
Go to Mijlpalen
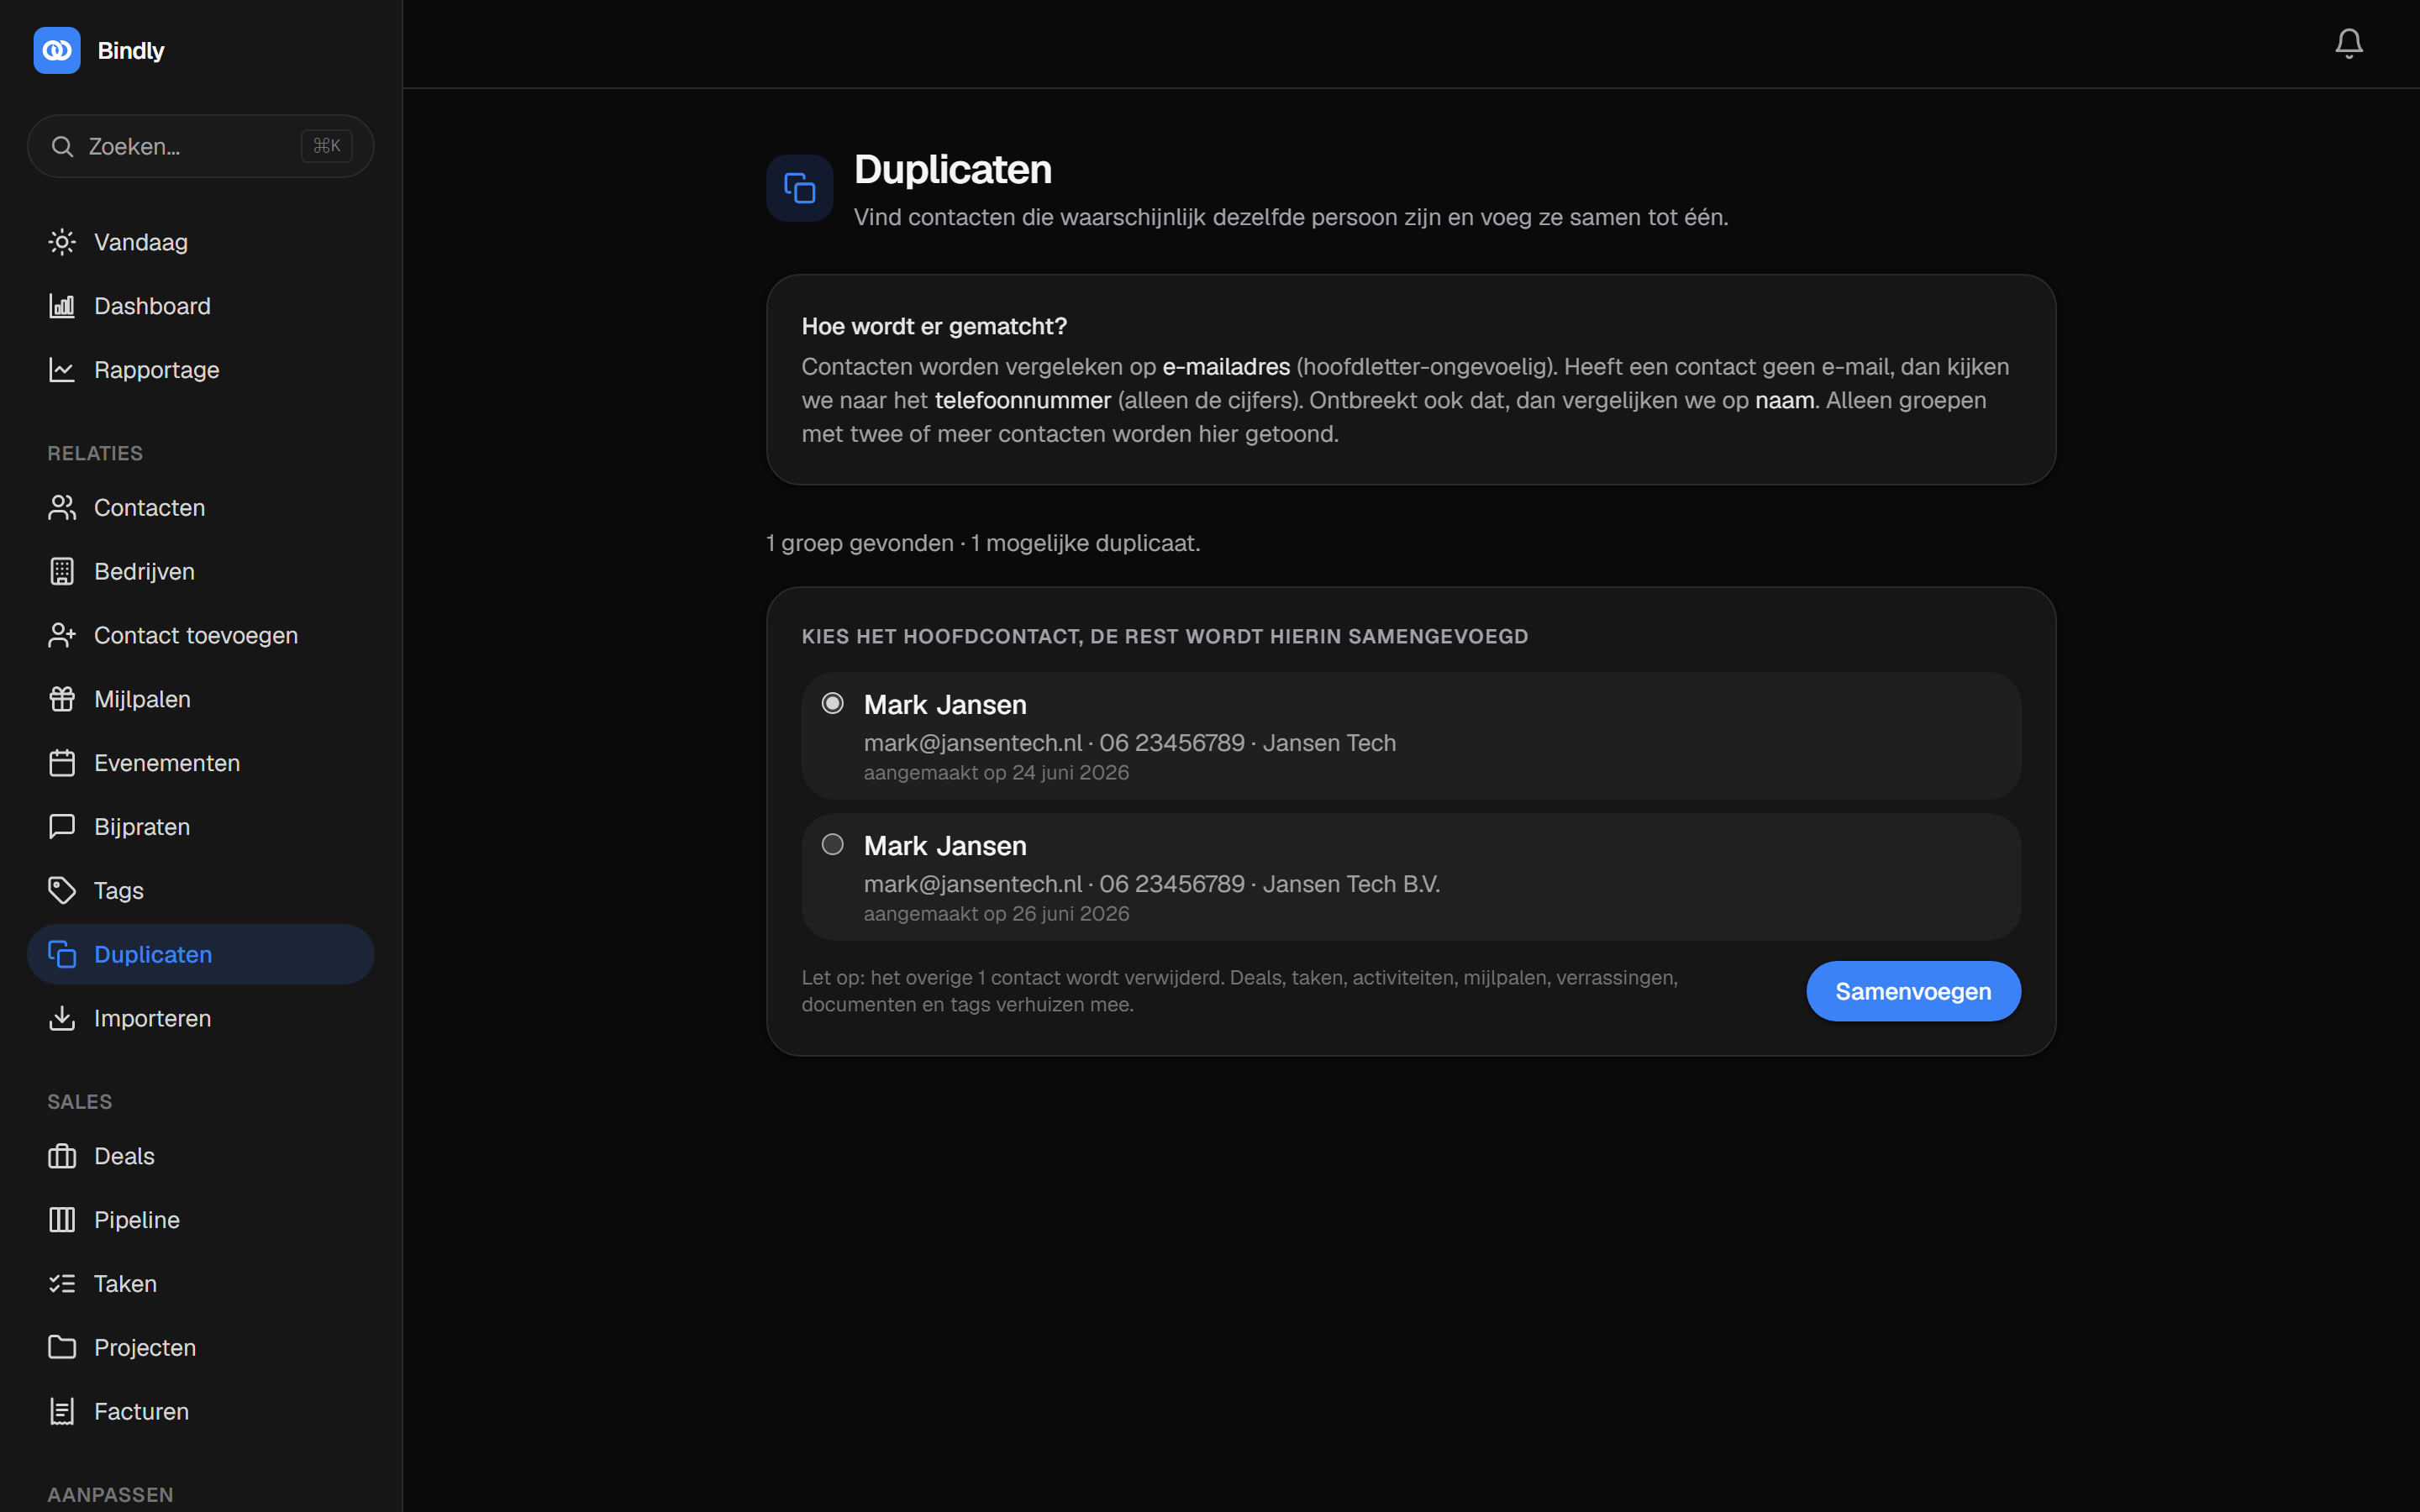pyautogui.click(x=201, y=699)
